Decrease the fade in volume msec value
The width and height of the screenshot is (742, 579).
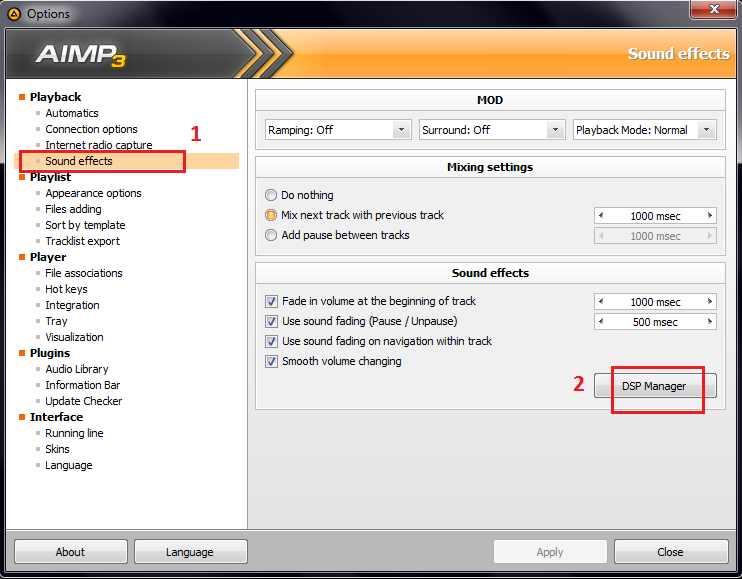coord(601,301)
